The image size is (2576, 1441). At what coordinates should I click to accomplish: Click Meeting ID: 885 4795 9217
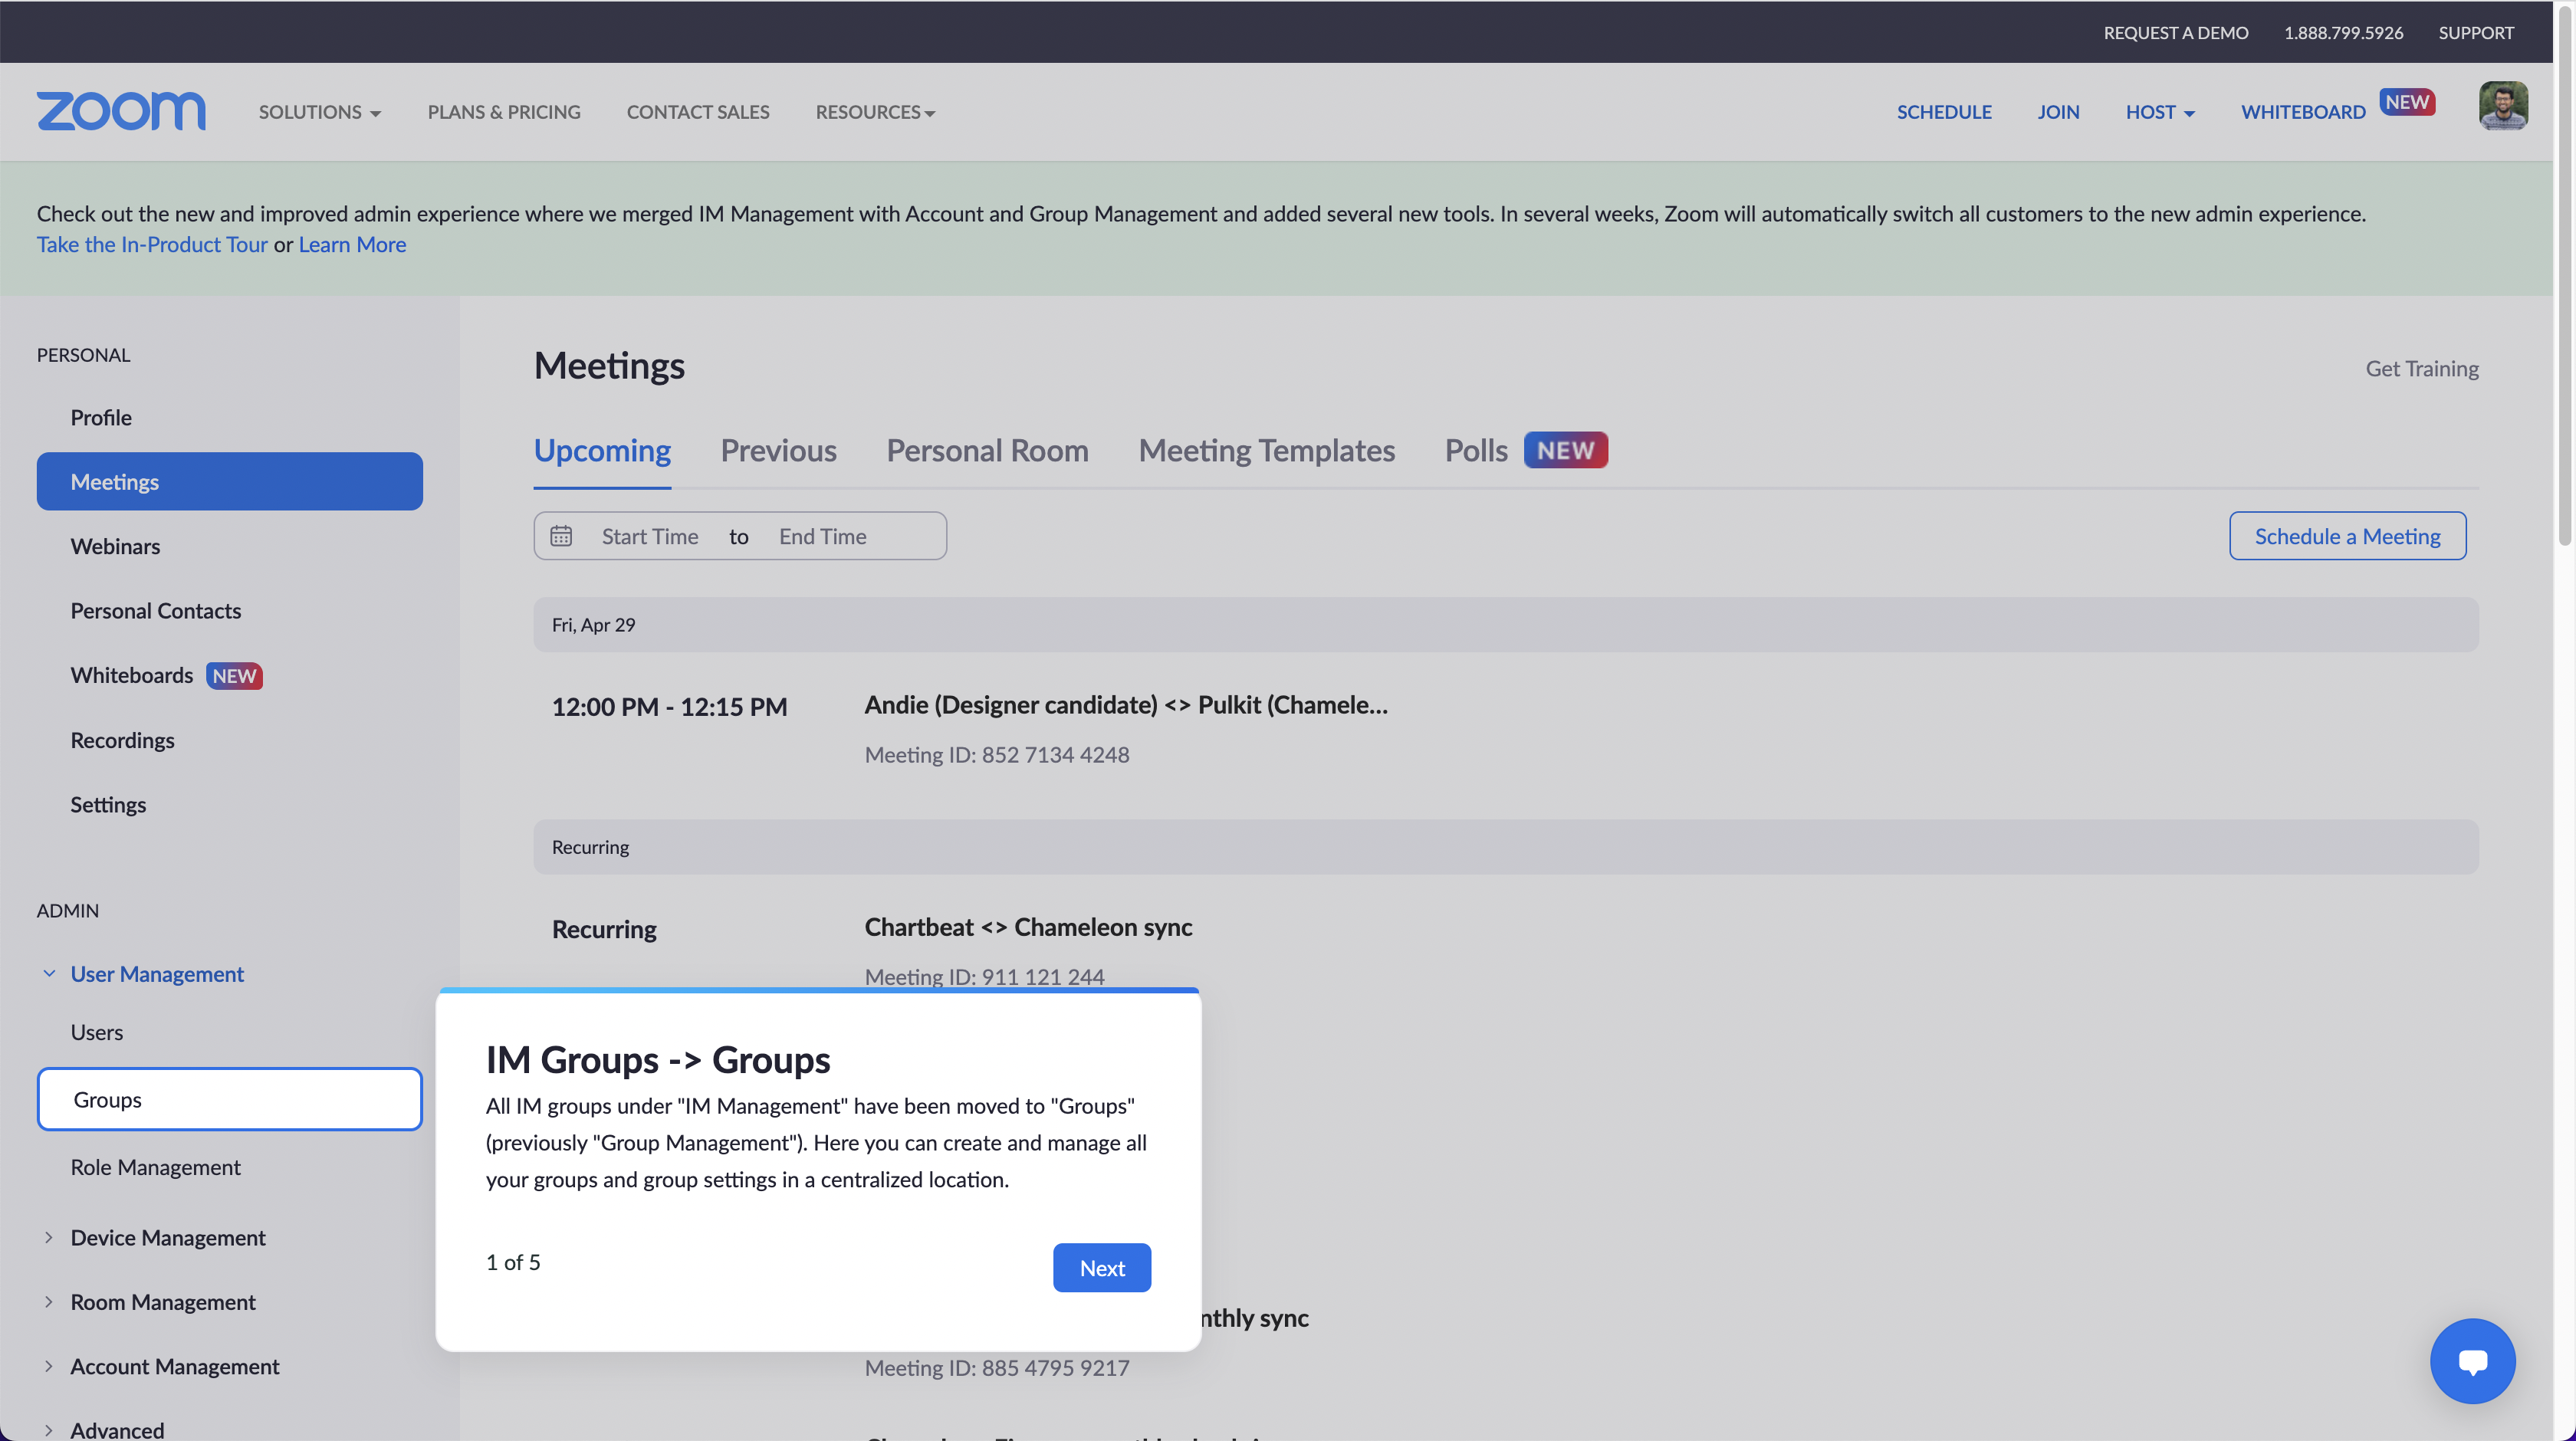pos(997,1368)
